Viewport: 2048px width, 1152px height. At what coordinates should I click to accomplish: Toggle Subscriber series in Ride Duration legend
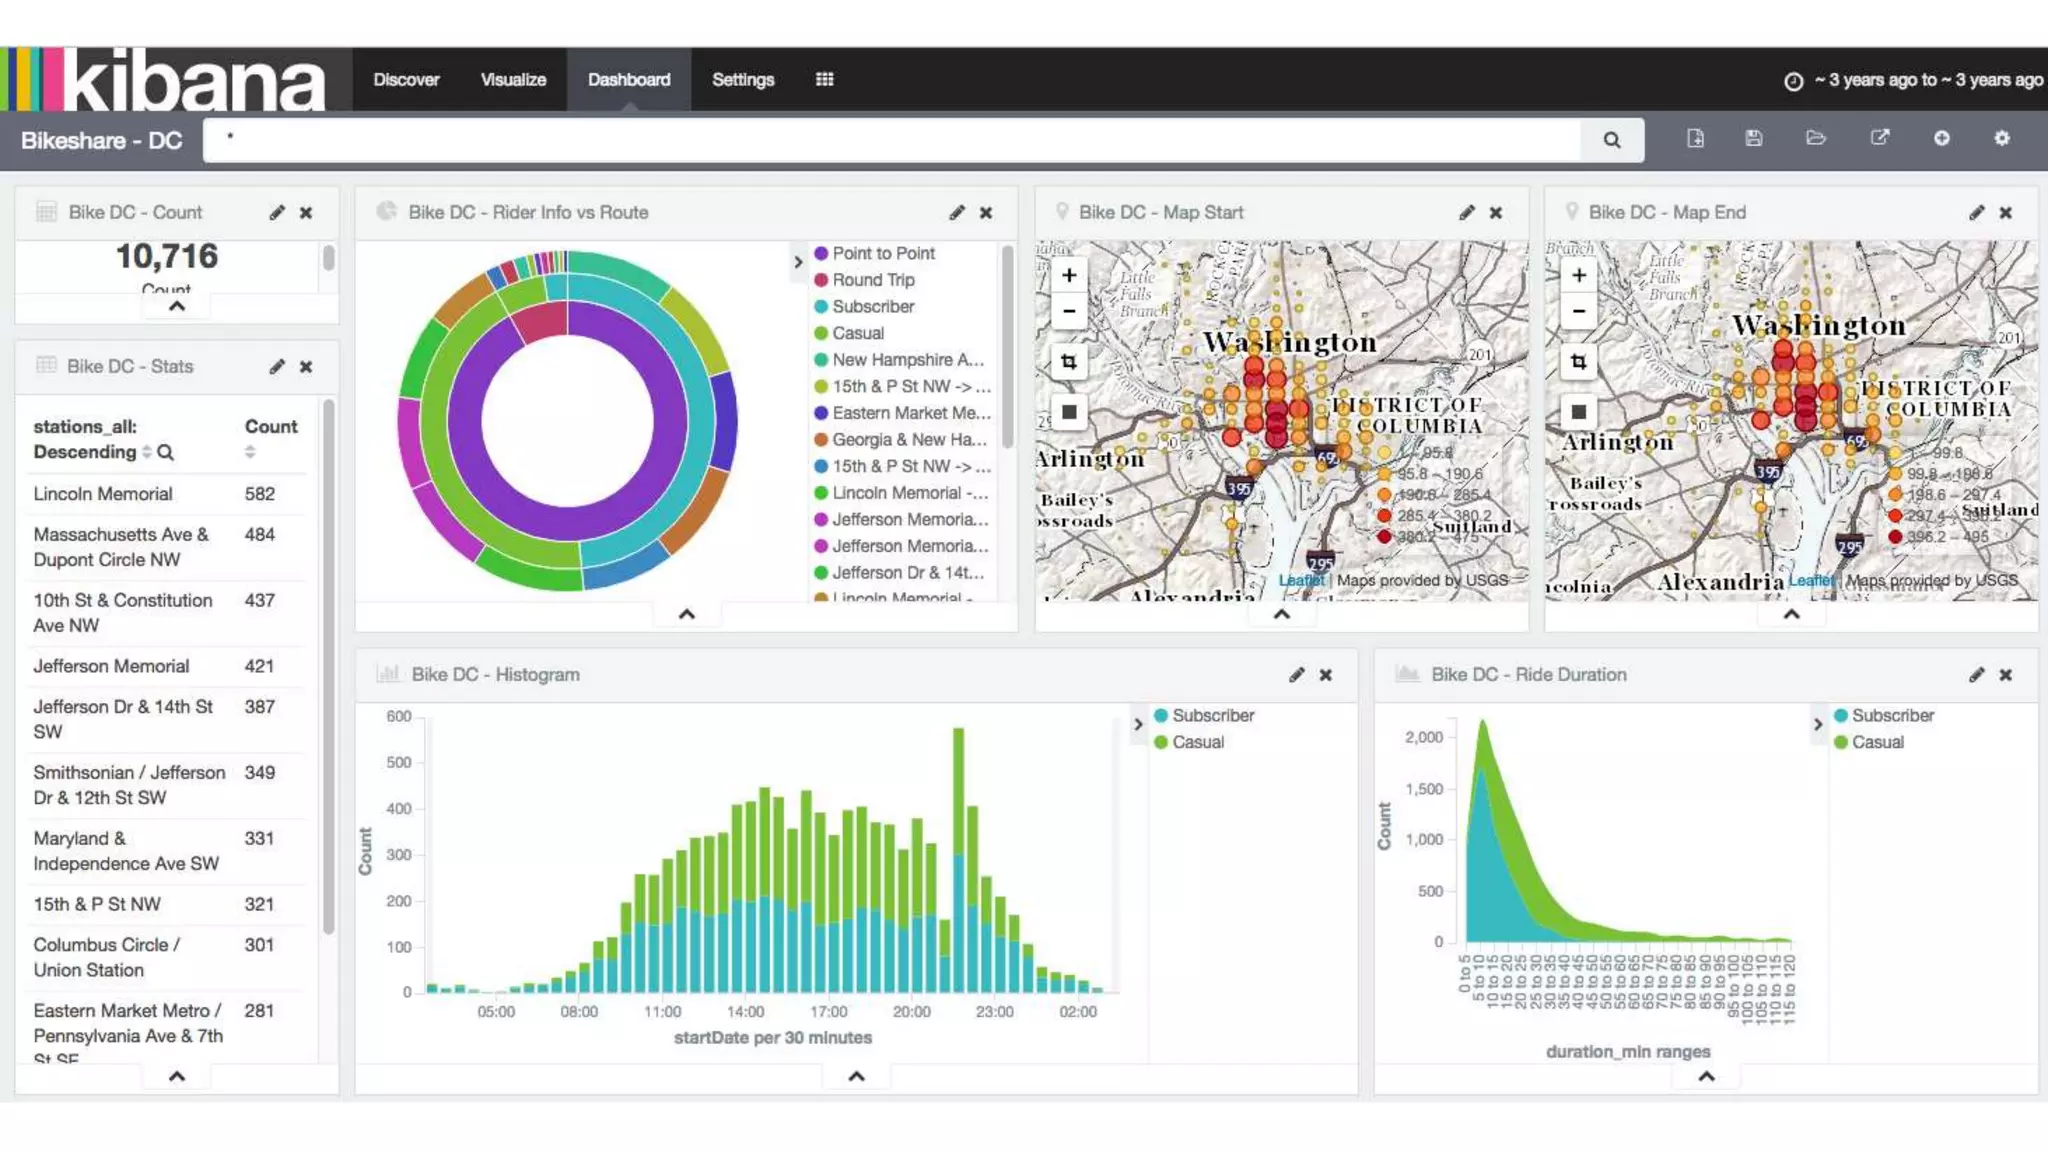pyautogui.click(x=1892, y=716)
